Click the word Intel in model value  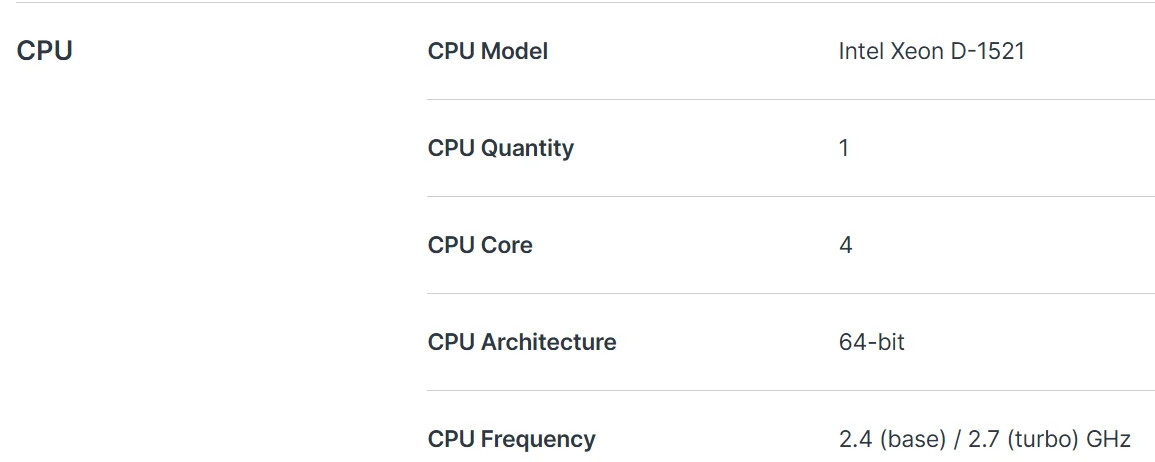861,52
